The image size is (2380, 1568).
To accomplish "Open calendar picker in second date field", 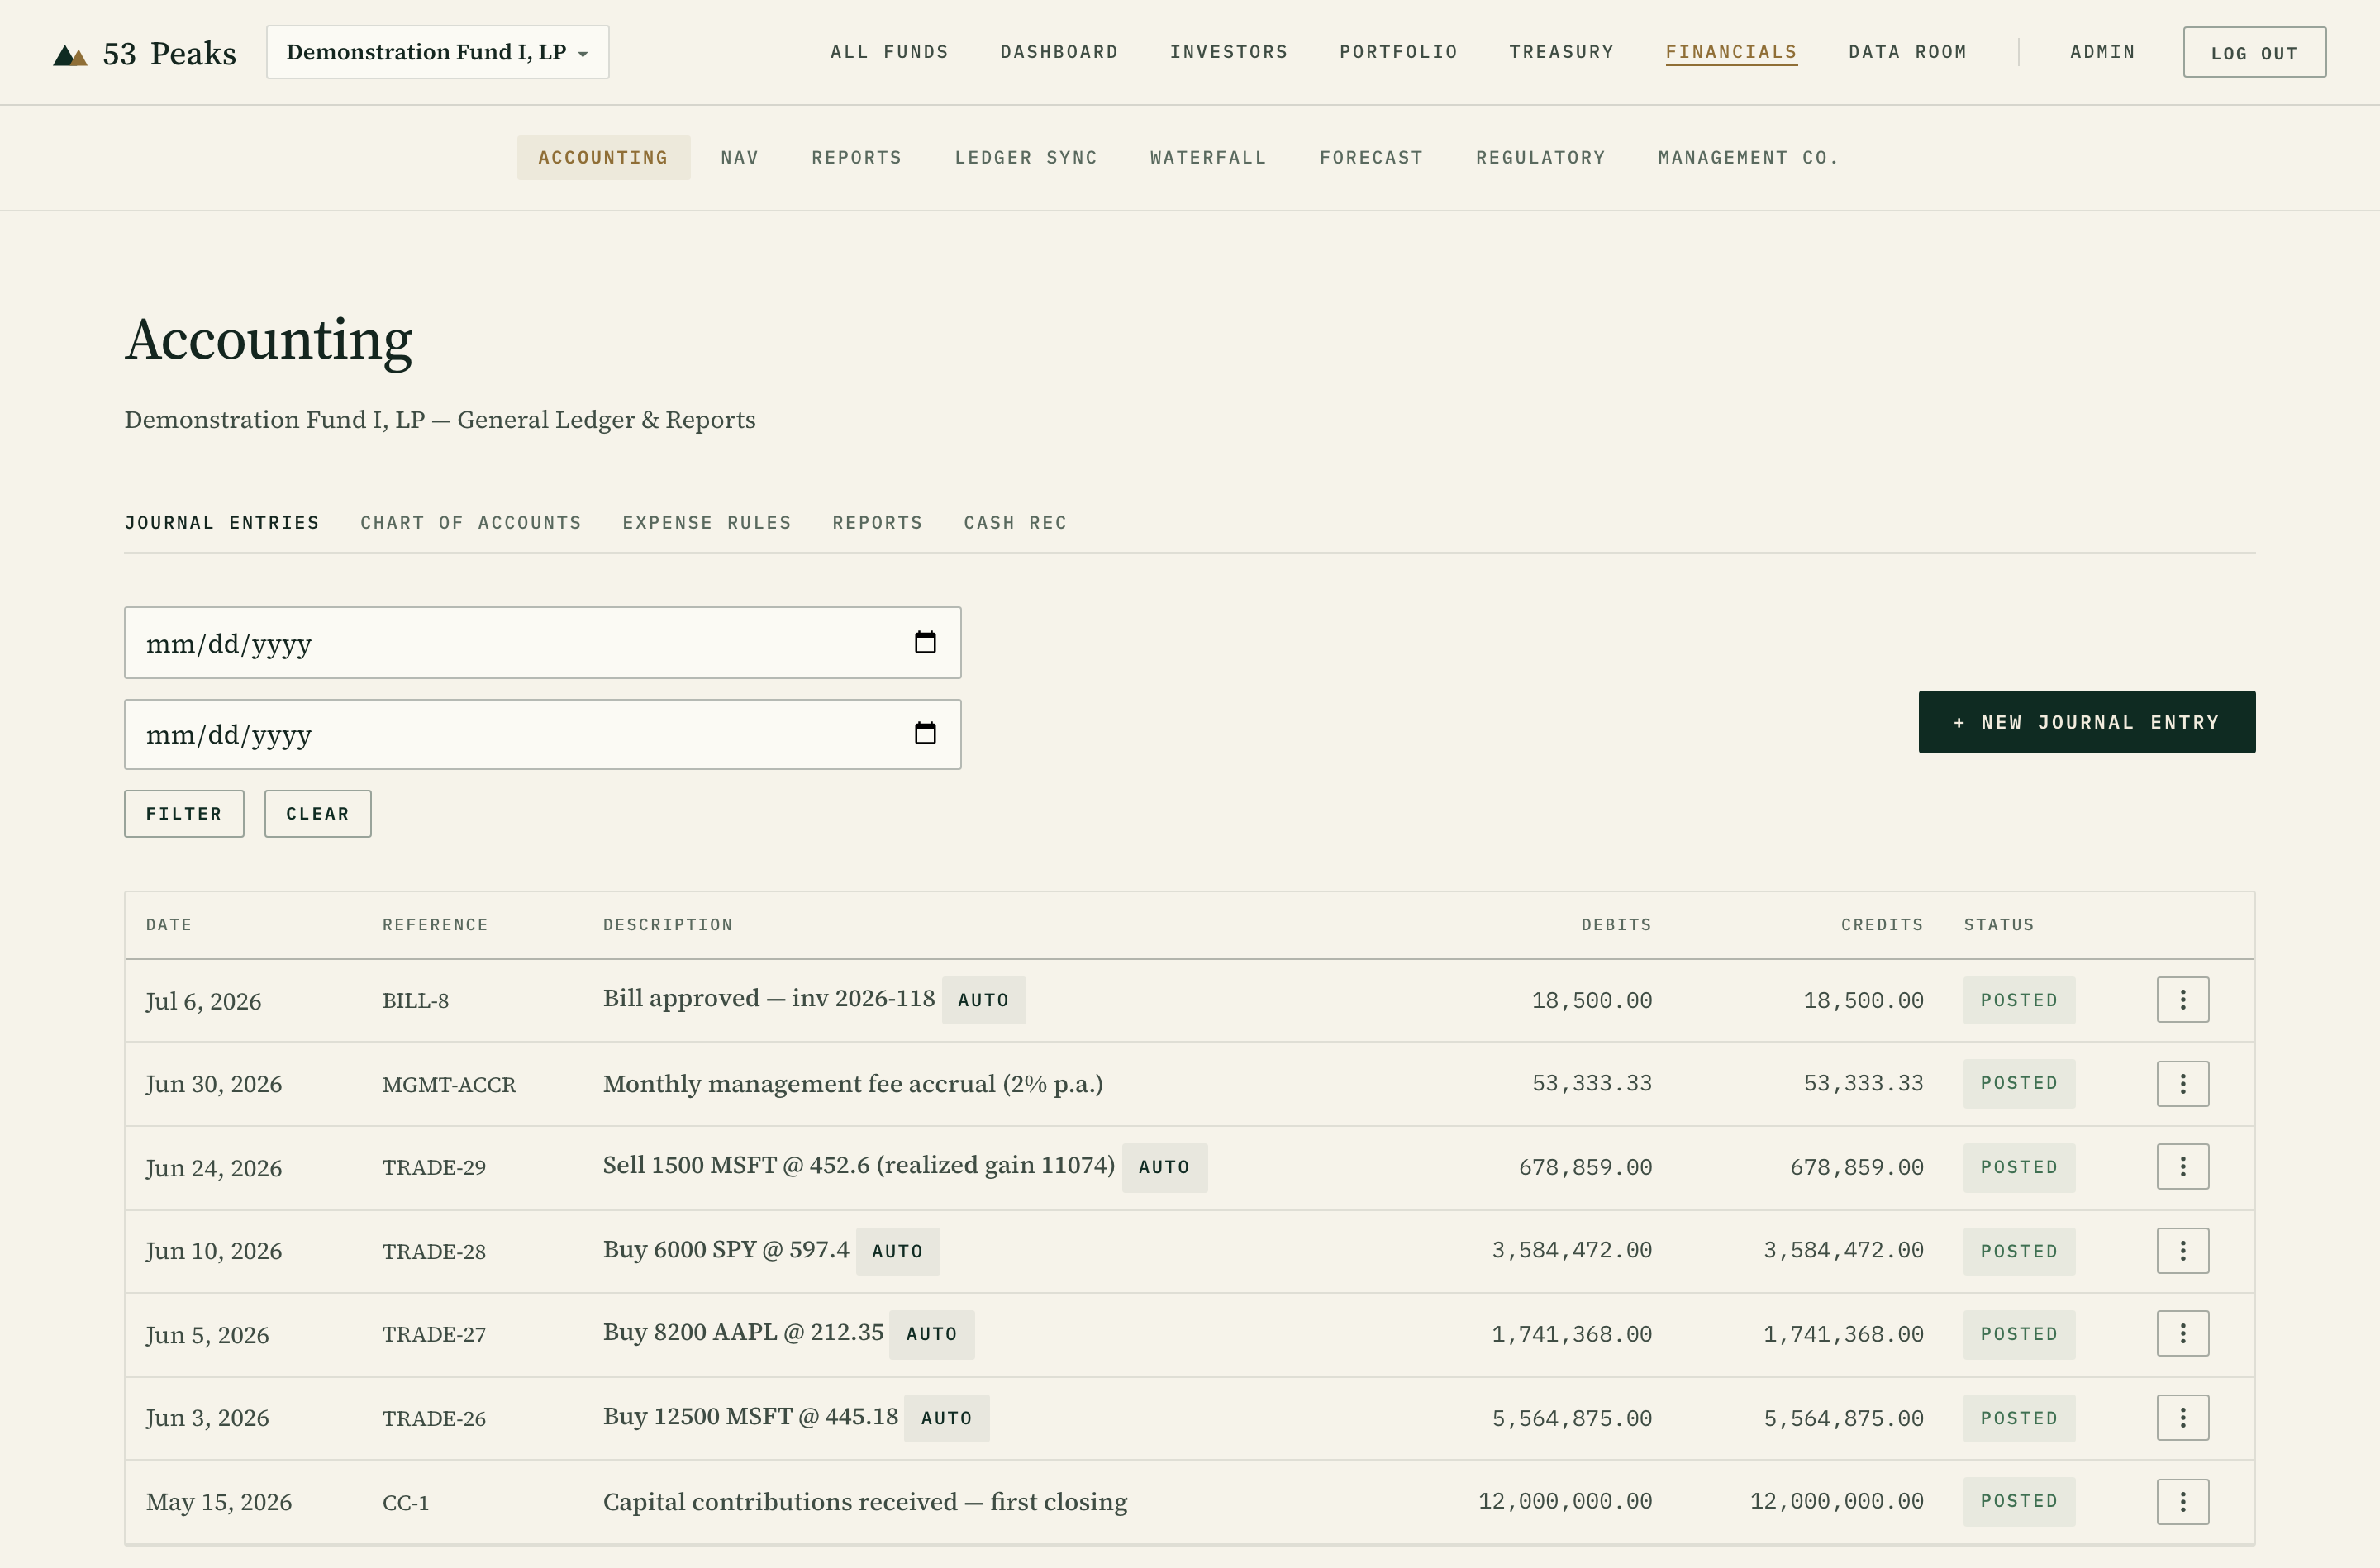I will coord(925,733).
